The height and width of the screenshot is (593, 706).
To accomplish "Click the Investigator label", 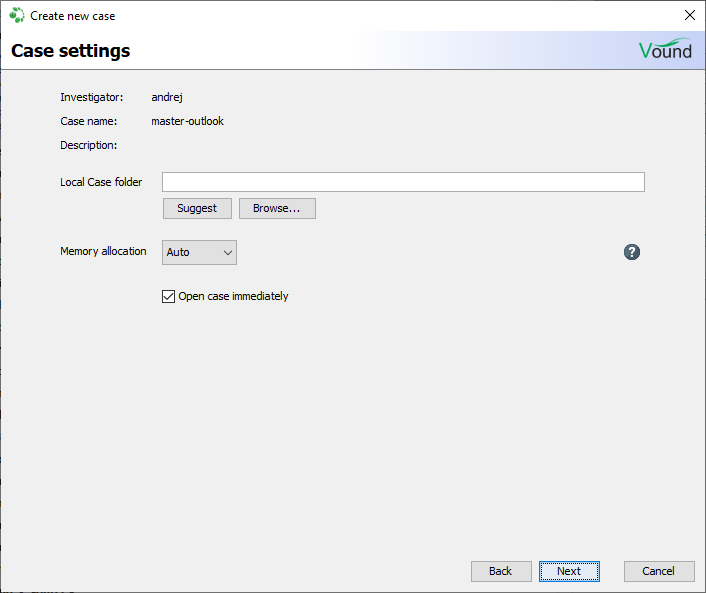I will click(91, 97).
